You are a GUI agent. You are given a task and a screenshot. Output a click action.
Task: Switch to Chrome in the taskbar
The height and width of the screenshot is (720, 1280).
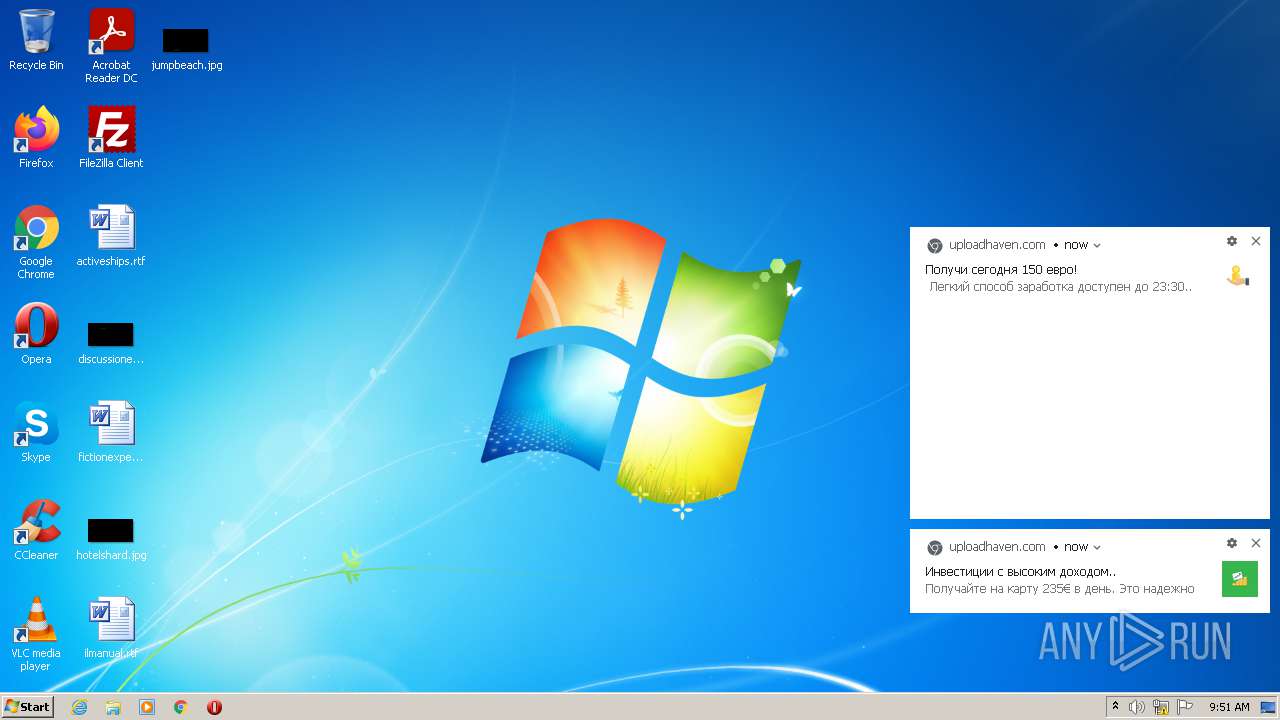point(181,707)
